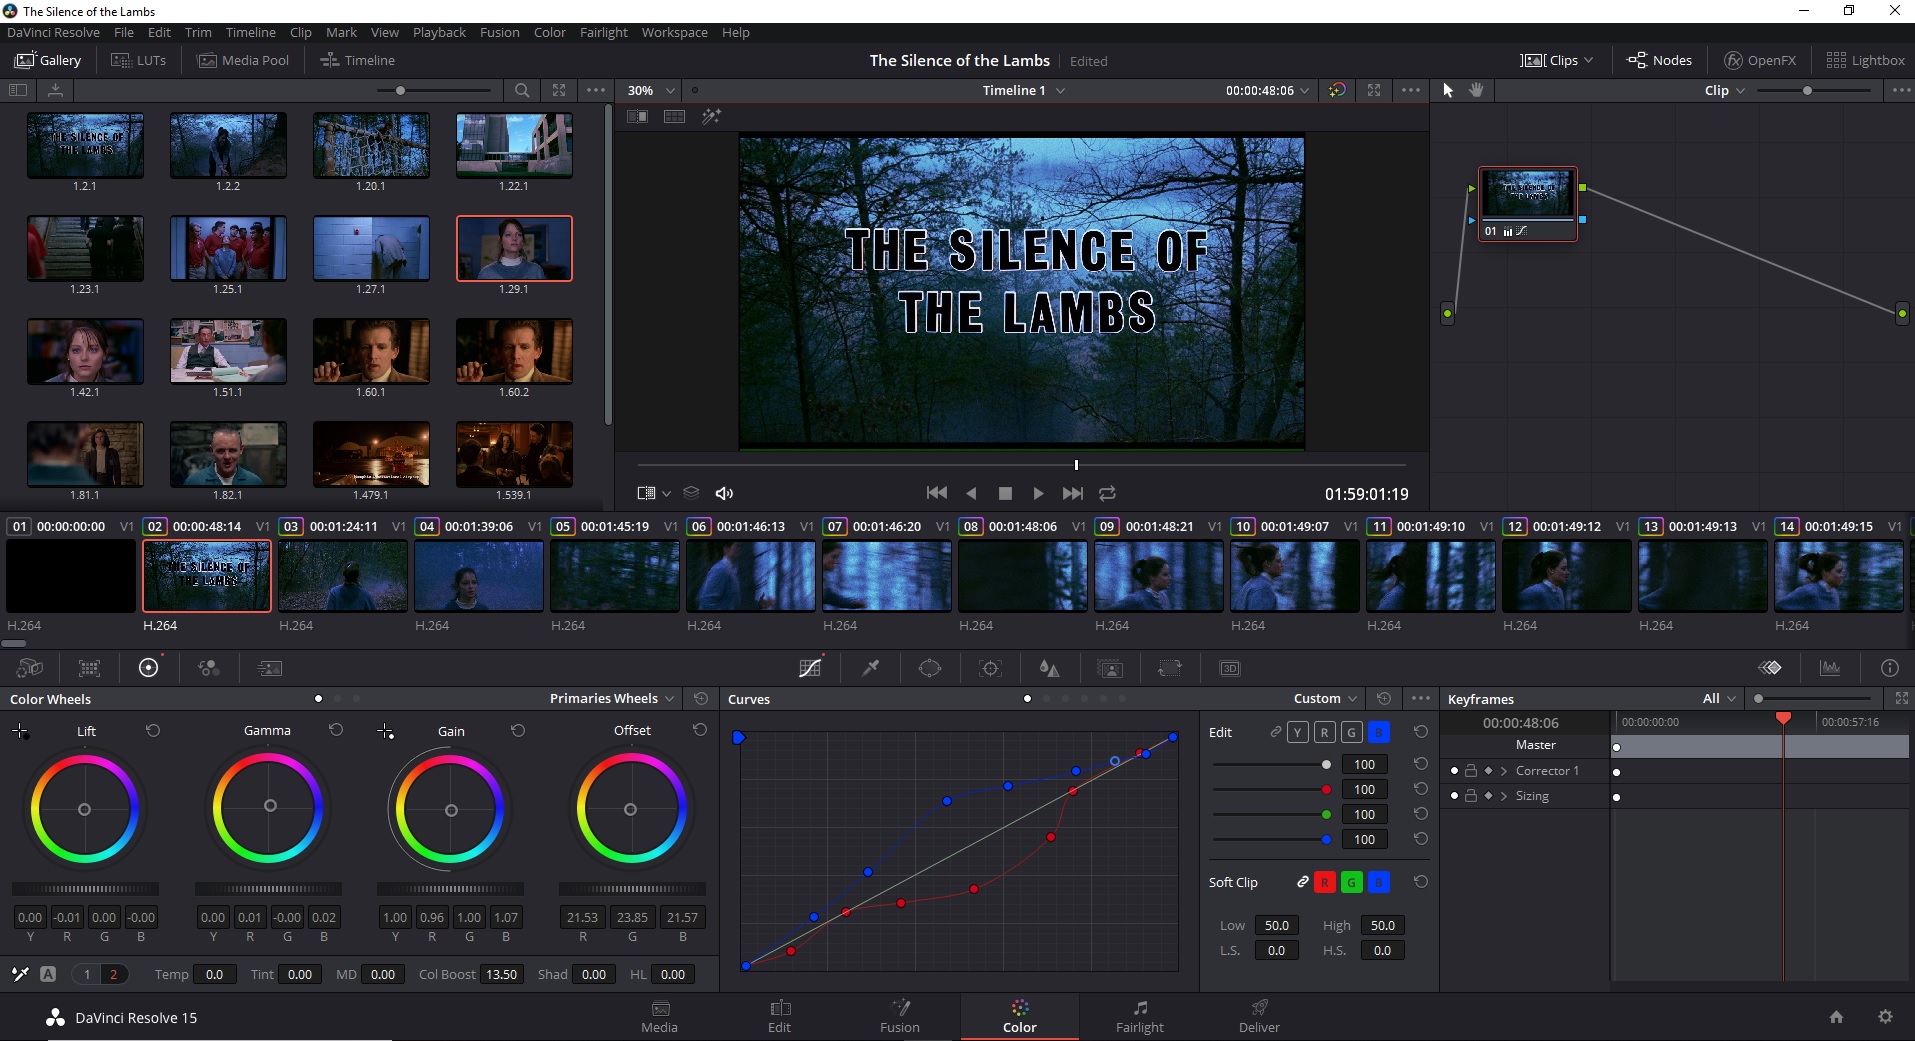Enable the viewer Image Wipe icon
This screenshot has height=1041, width=1915.
[x=637, y=117]
